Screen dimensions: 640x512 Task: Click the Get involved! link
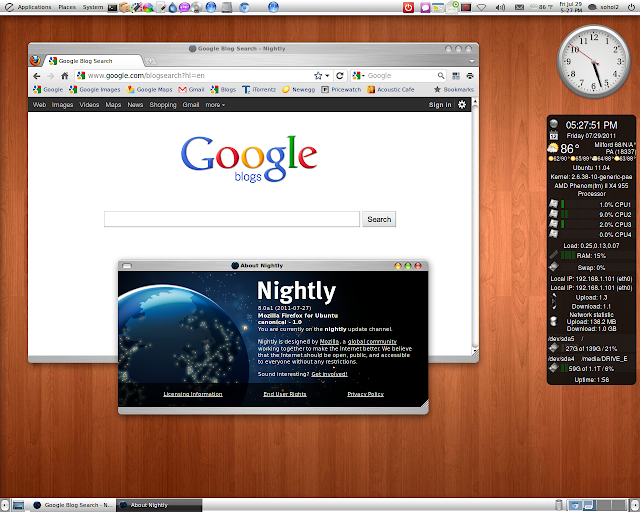(329, 374)
